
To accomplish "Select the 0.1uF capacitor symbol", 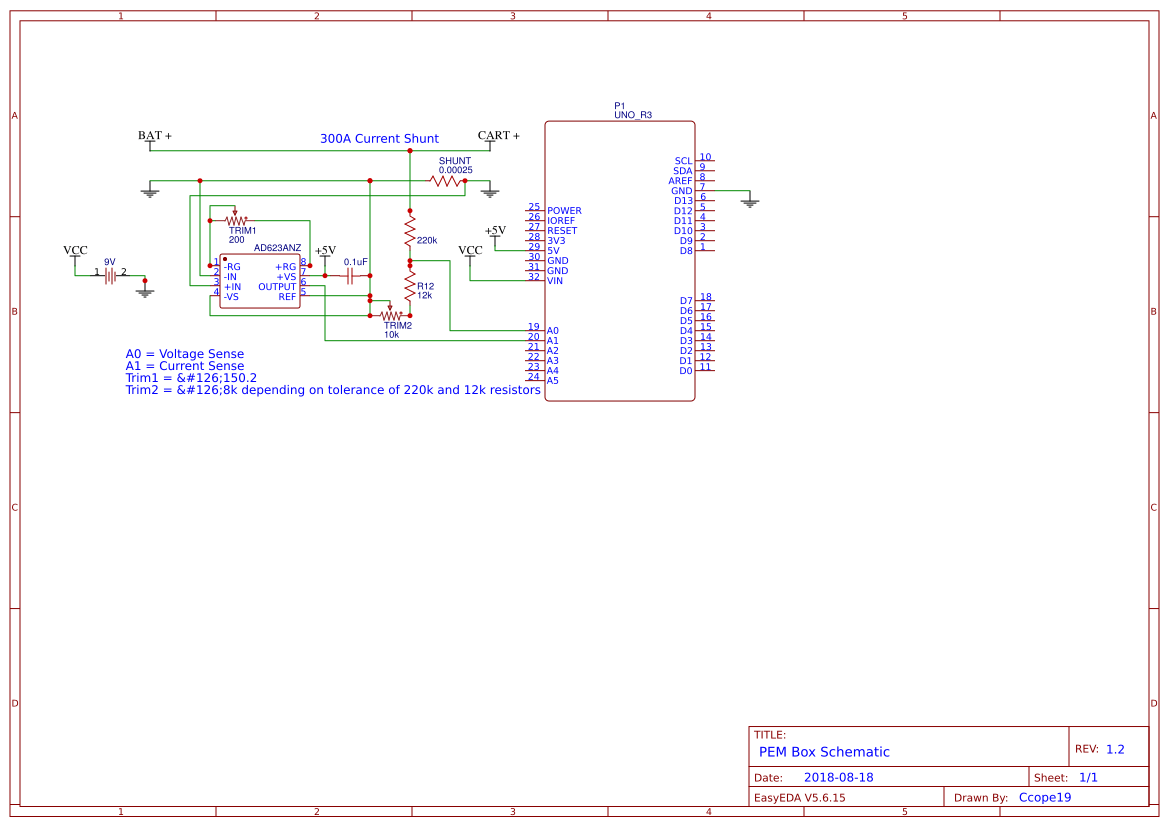I will click(x=349, y=276).
